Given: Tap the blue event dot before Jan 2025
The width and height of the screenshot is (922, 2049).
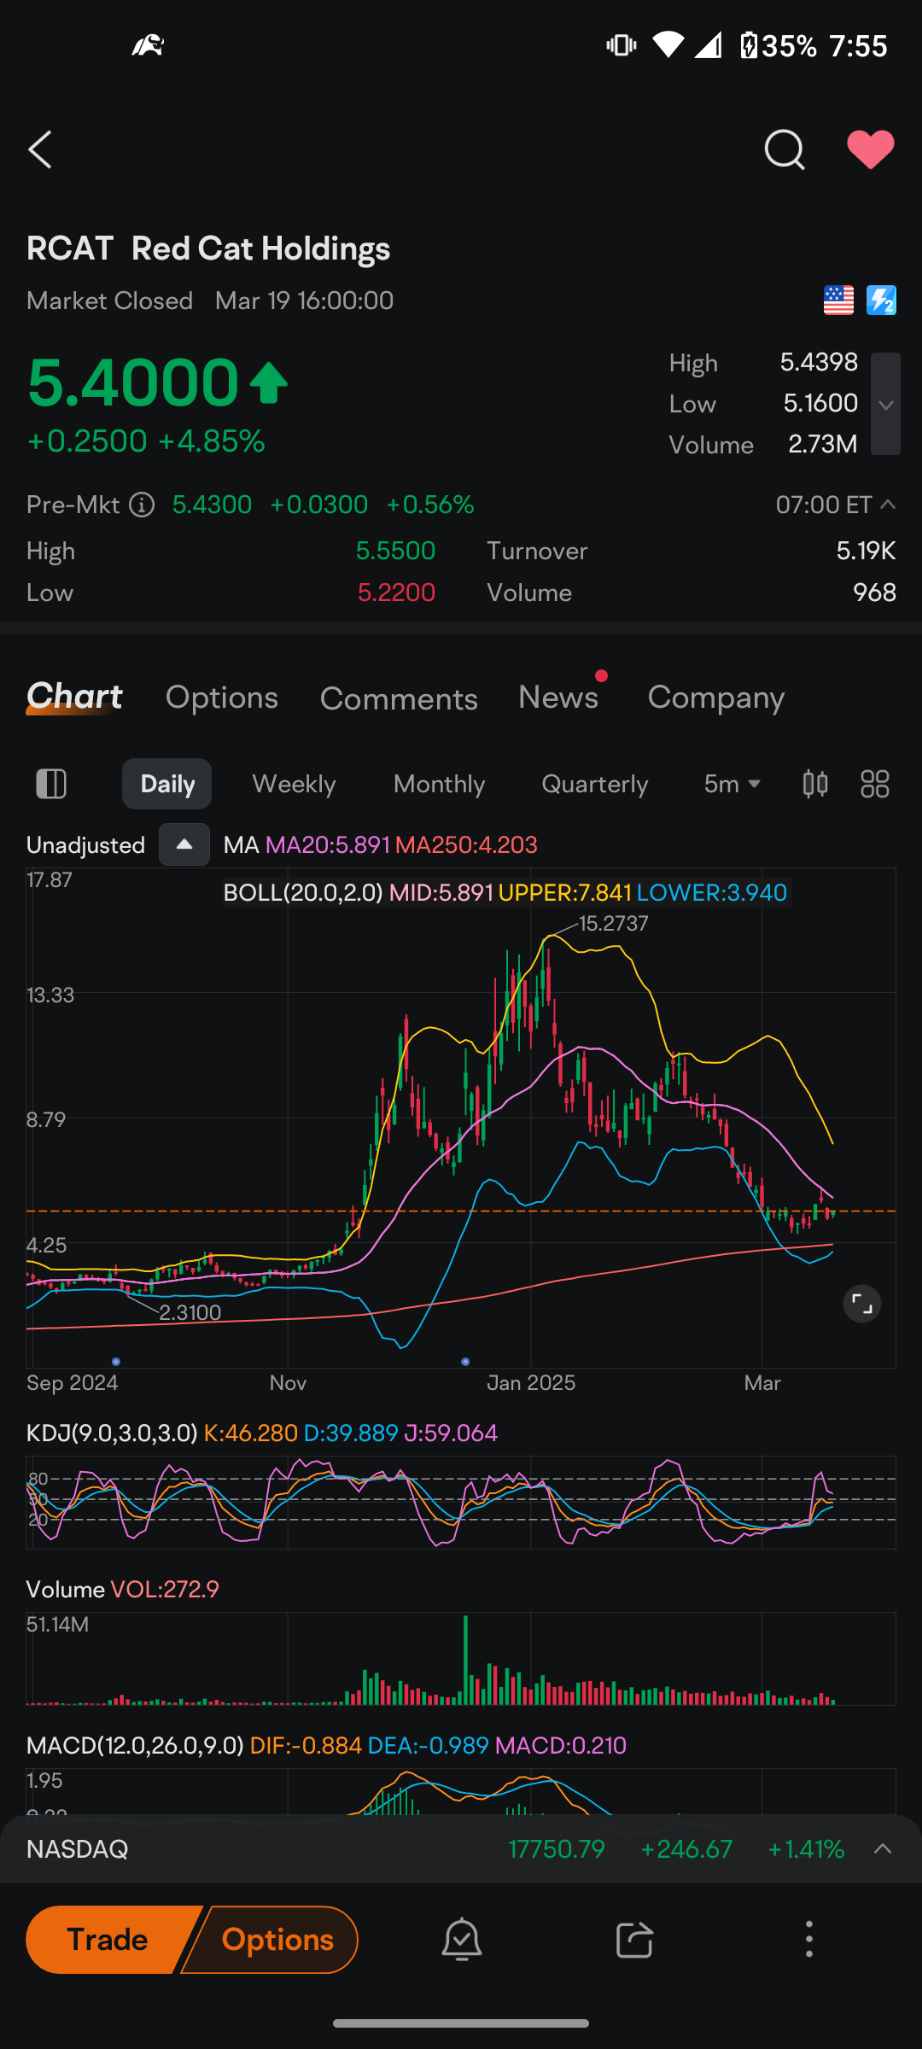Looking at the screenshot, I should (465, 1361).
